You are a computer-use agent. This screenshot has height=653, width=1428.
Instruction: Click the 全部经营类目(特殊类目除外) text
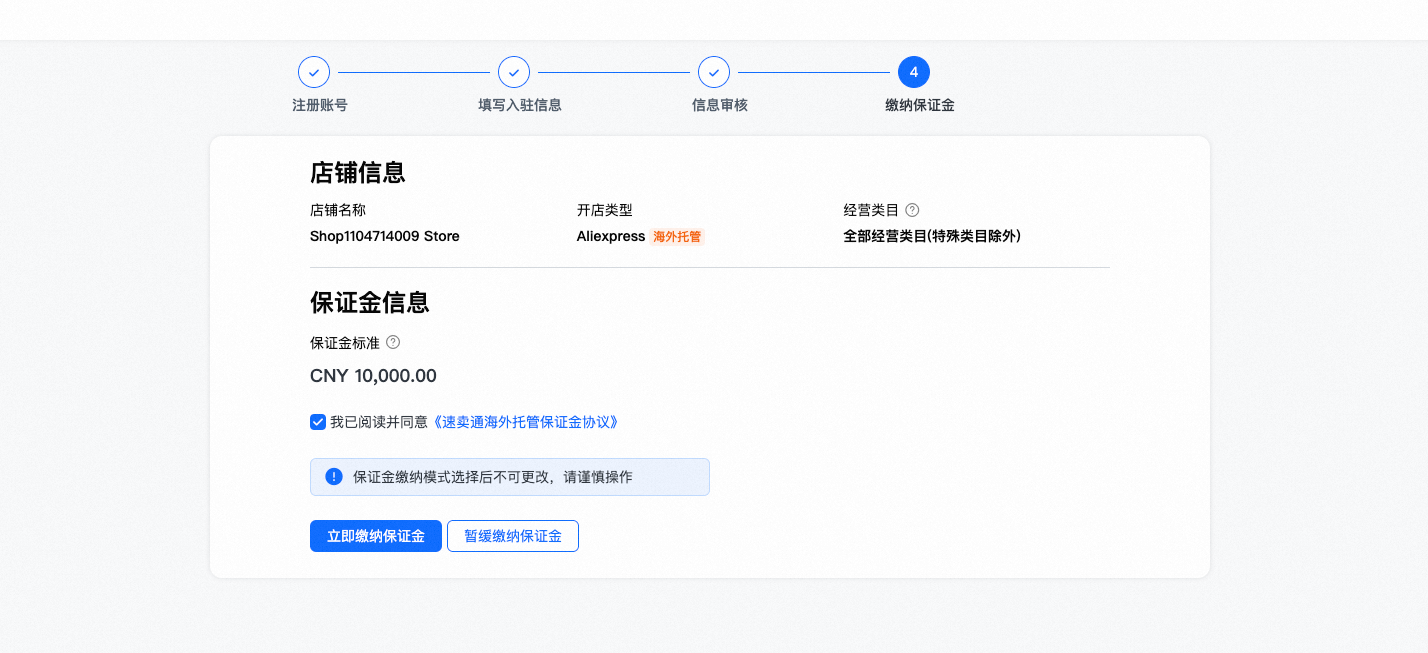click(932, 237)
